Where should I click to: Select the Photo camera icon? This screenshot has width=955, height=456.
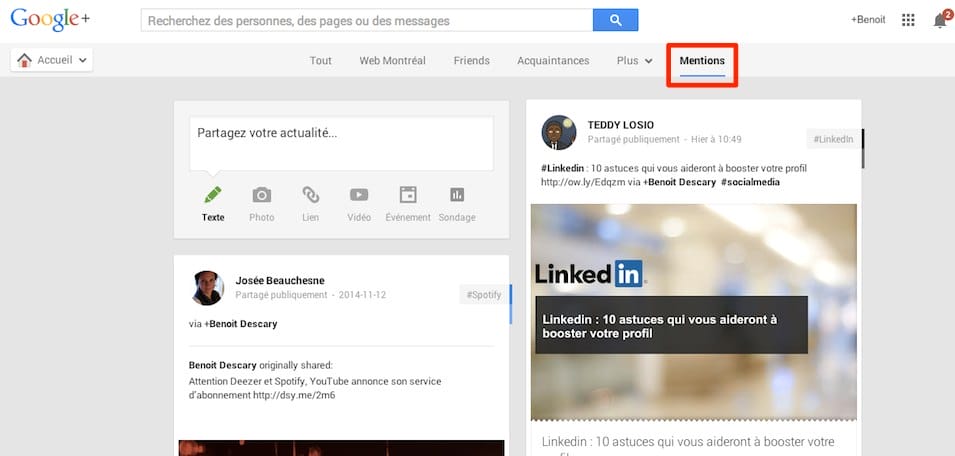coord(261,195)
